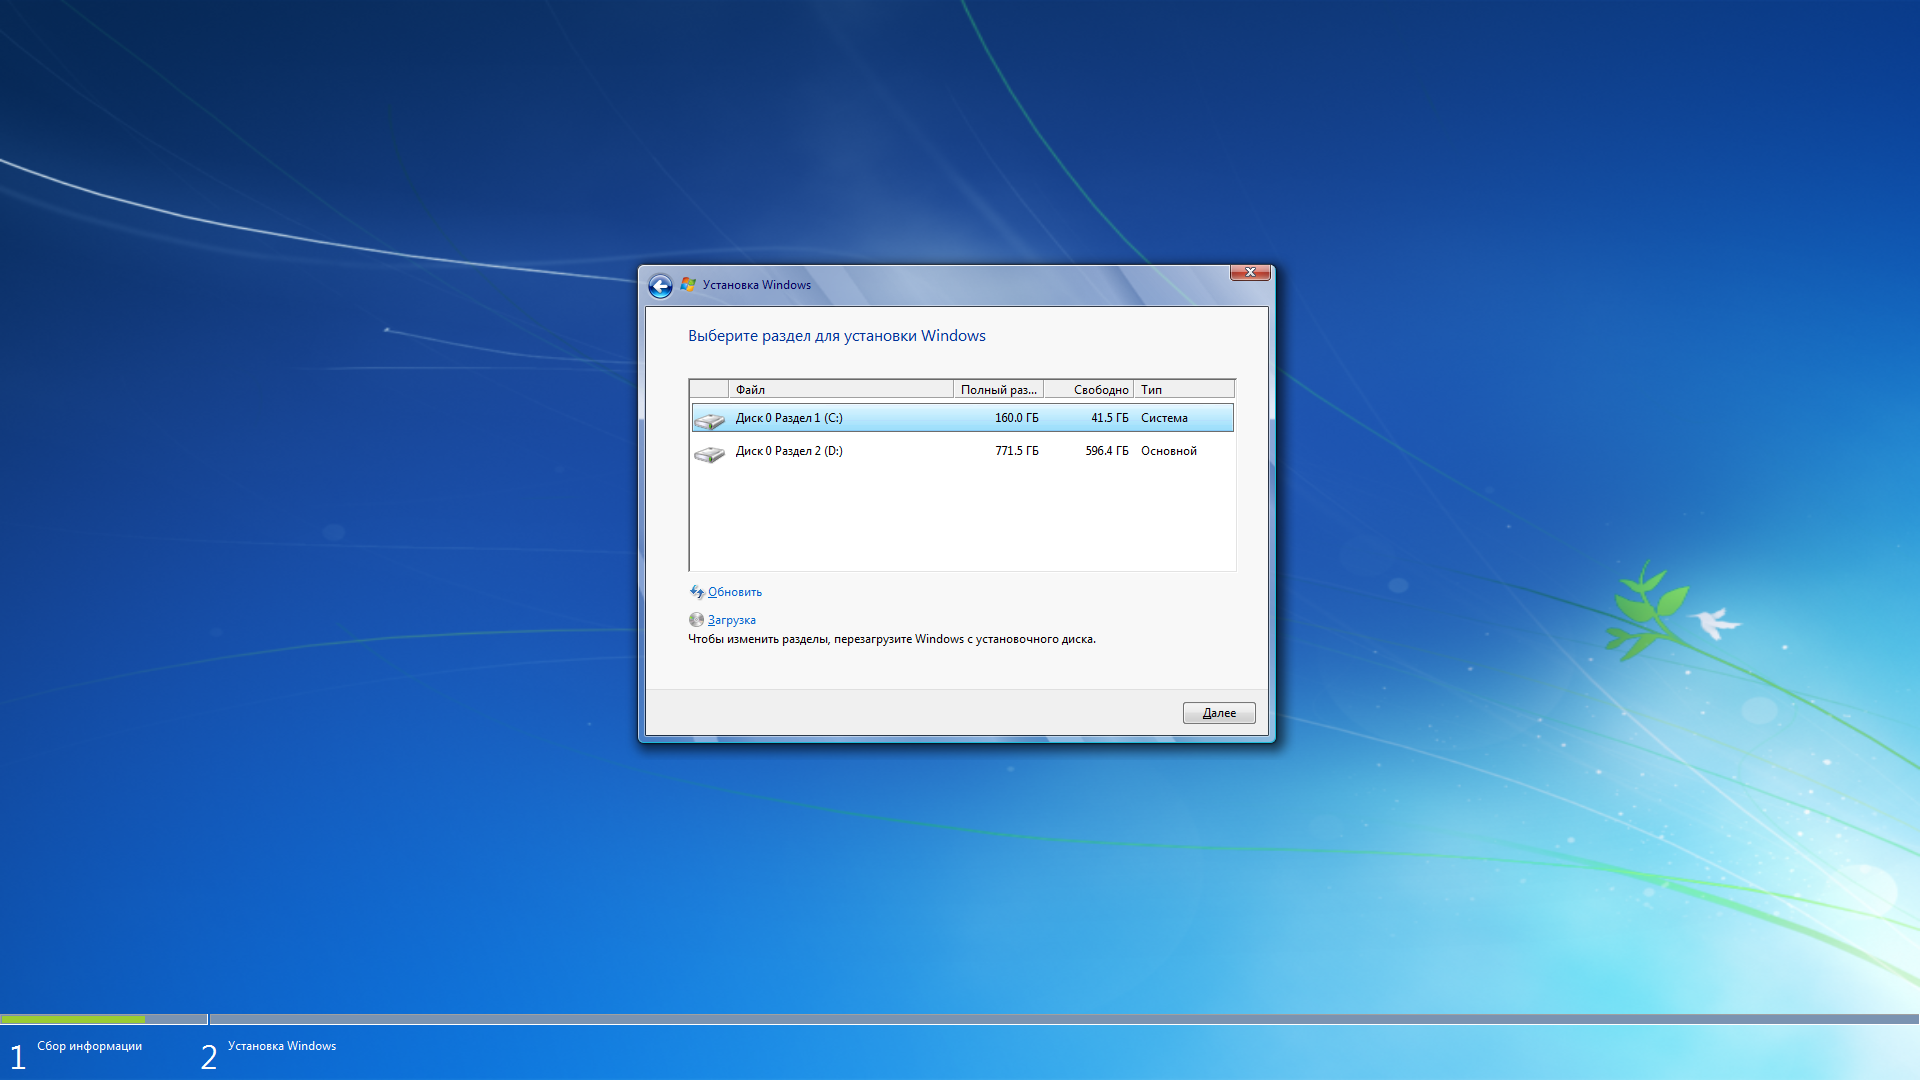1920x1080 pixels.
Task: Sort by the Полный раз... column header
Action: pyautogui.click(x=998, y=390)
